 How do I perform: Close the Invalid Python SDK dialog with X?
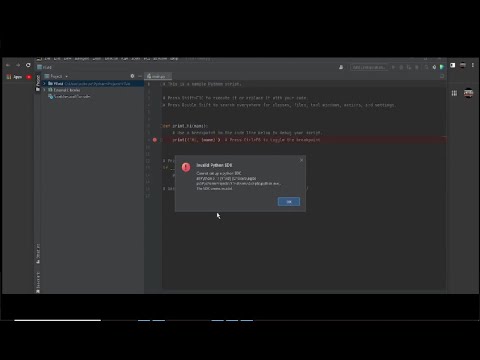(x=301, y=160)
